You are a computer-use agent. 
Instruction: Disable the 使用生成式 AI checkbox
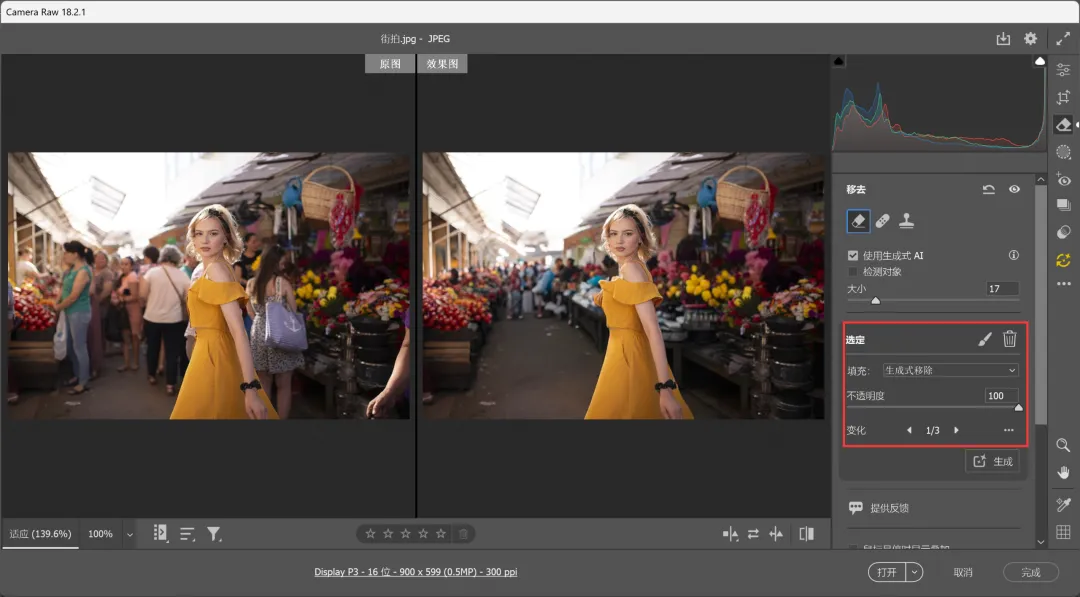853,256
